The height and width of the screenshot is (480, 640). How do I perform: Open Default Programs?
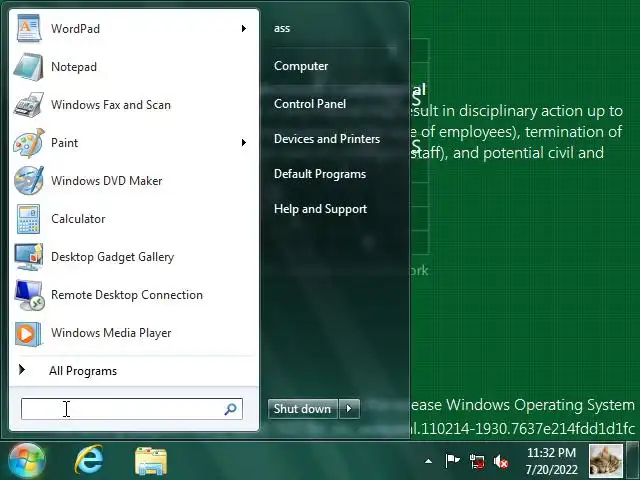pyautogui.click(x=320, y=174)
